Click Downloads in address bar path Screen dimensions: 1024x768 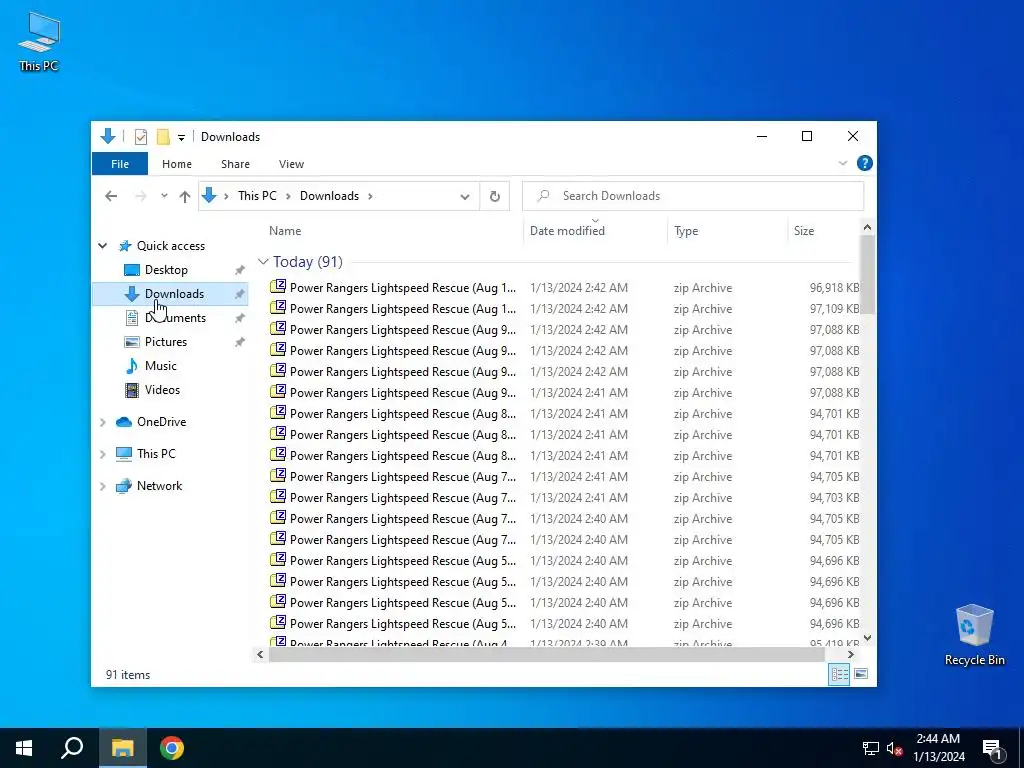coord(329,196)
